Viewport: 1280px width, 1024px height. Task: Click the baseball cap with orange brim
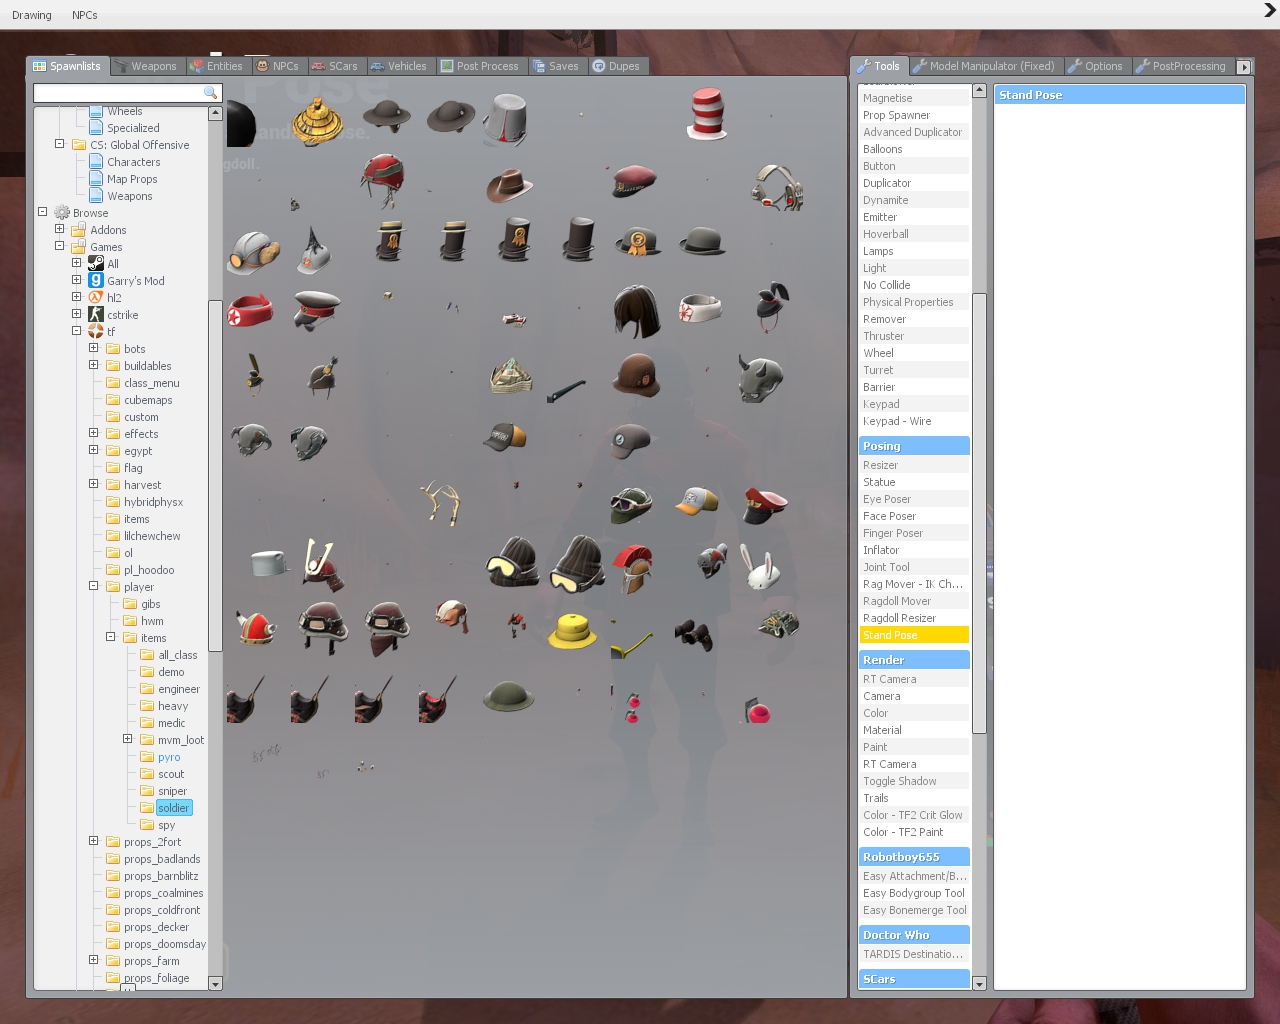tap(696, 501)
